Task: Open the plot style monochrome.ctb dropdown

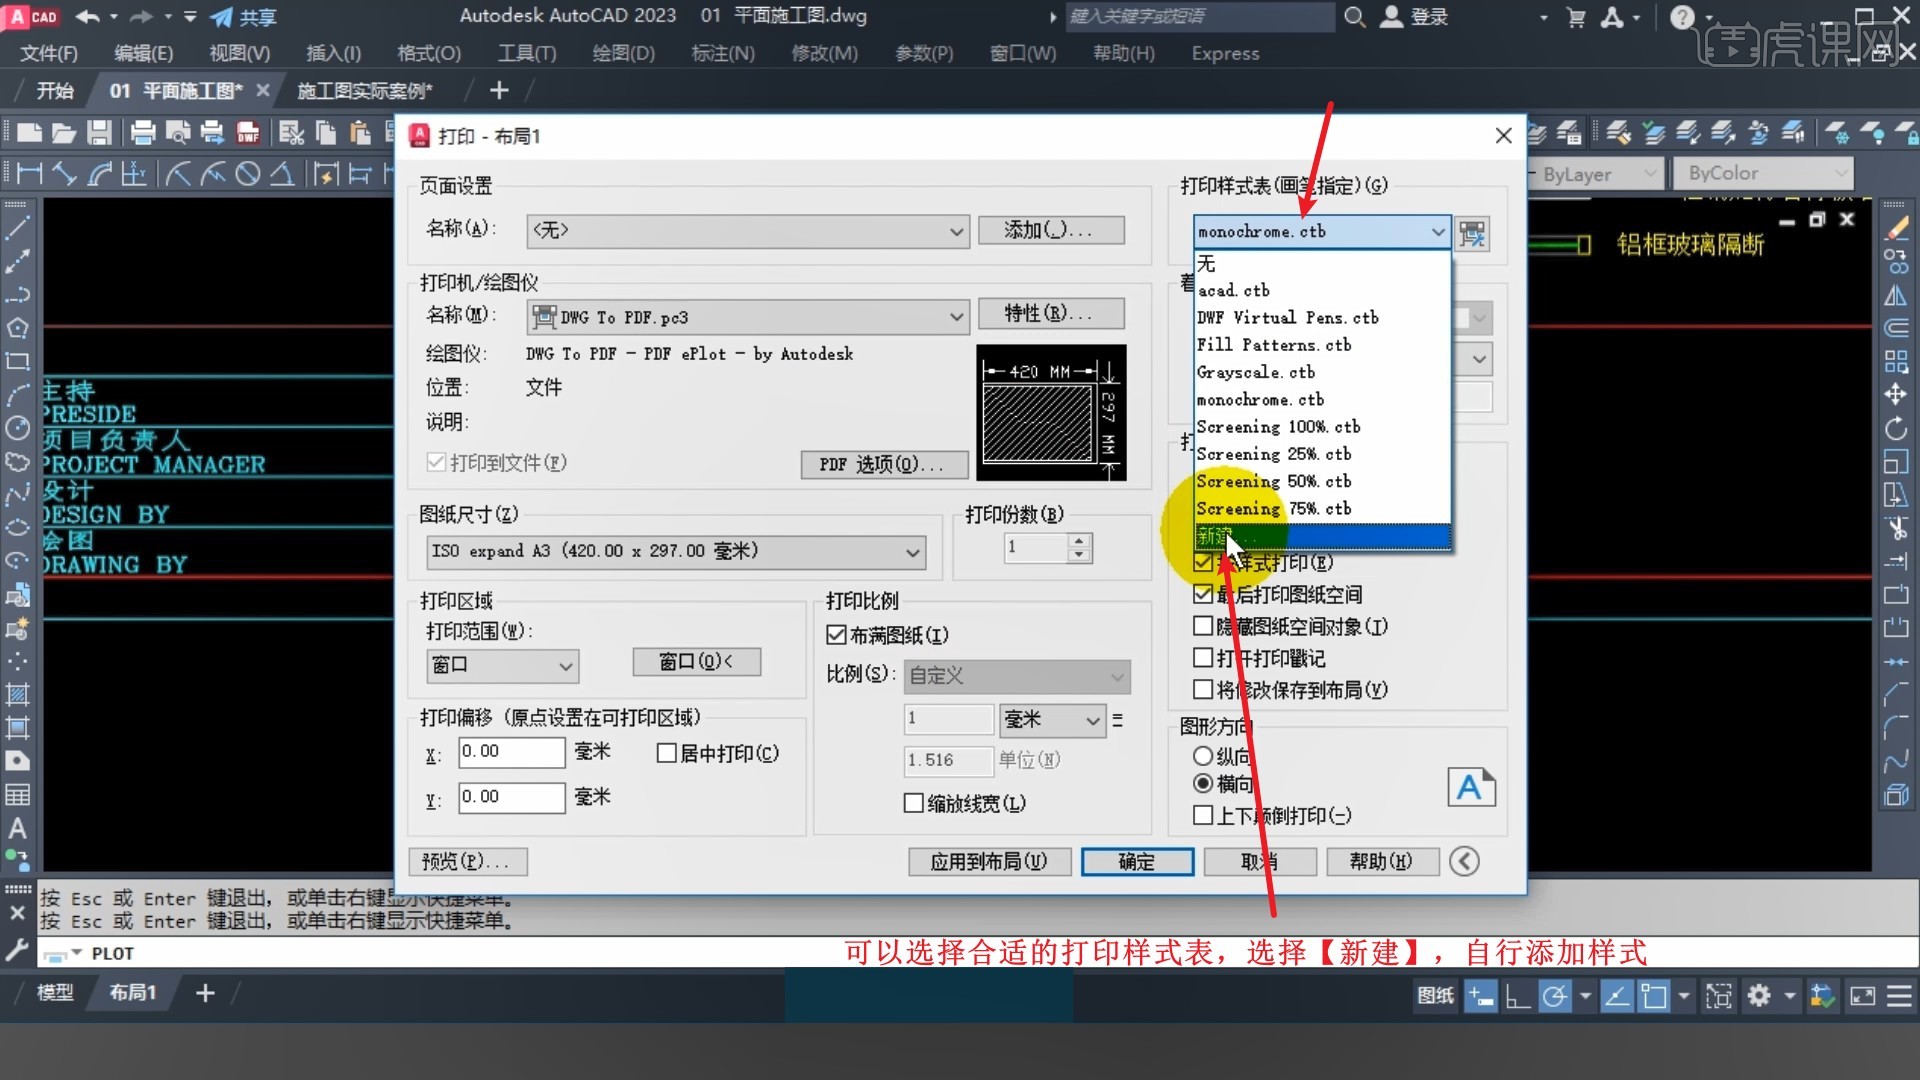Action: tap(1321, 231)
